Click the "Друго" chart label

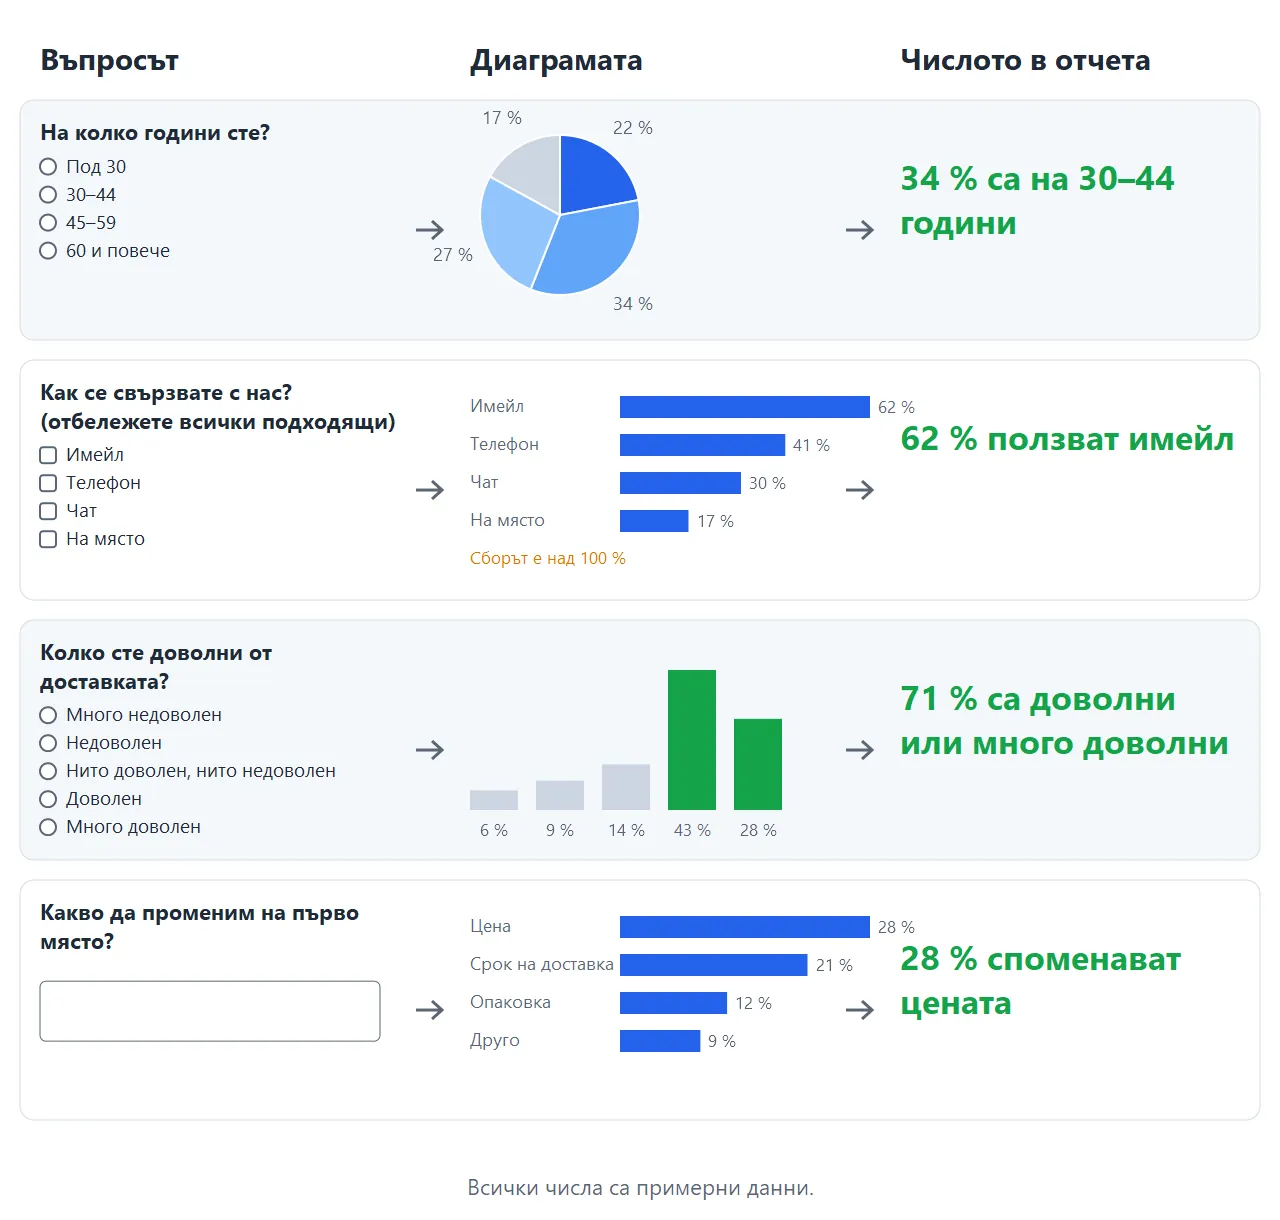click(495, 1041)
